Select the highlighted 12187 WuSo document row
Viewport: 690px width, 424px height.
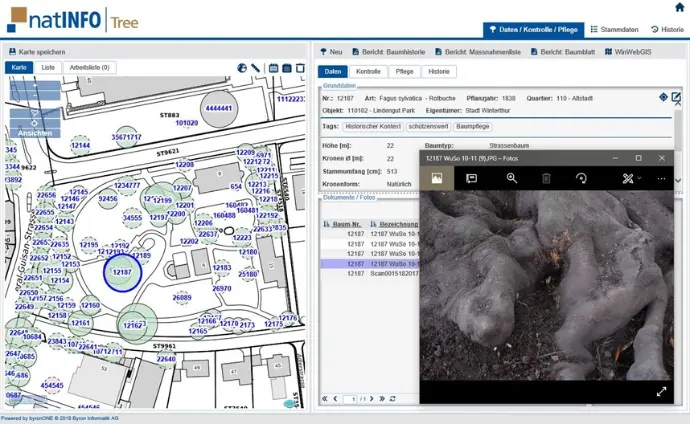[x=370, y=264]
